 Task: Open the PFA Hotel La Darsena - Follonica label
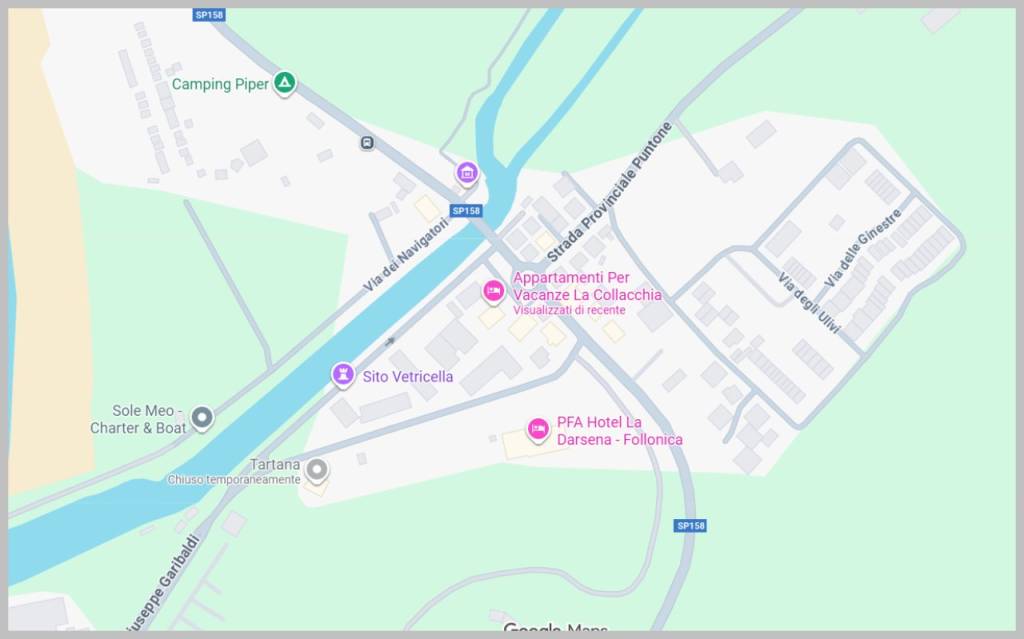click(619, 431)
